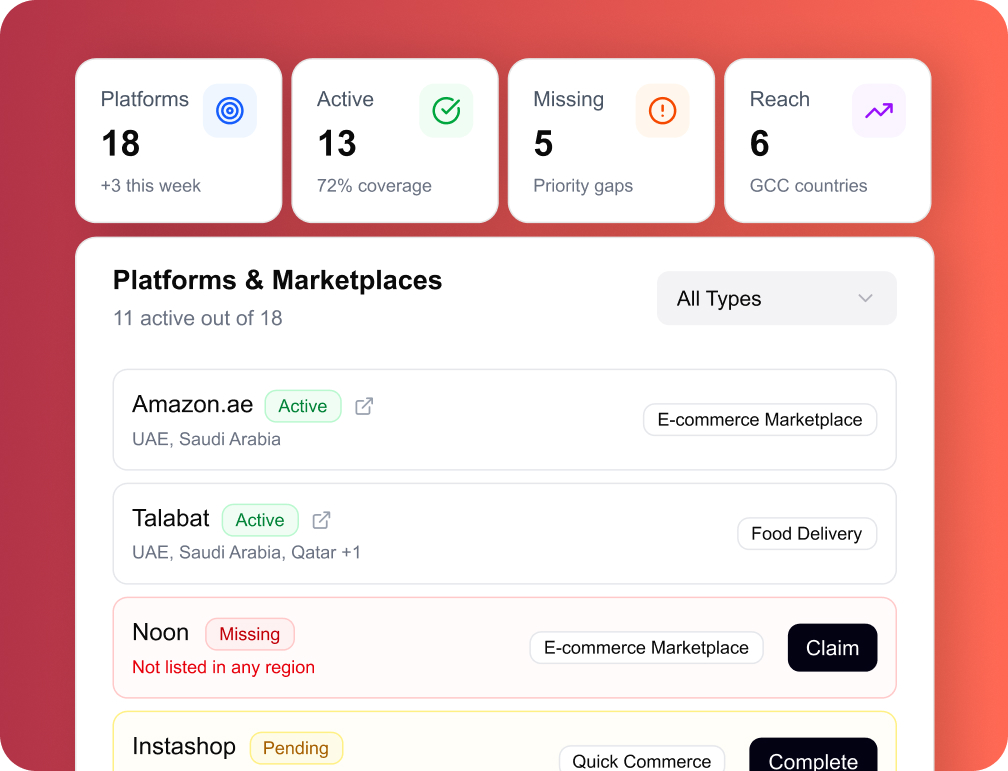The height and width of the screenshot is (771, 1008).
Task: Open the Amazon.ae platform row
Action: [505, 419]
